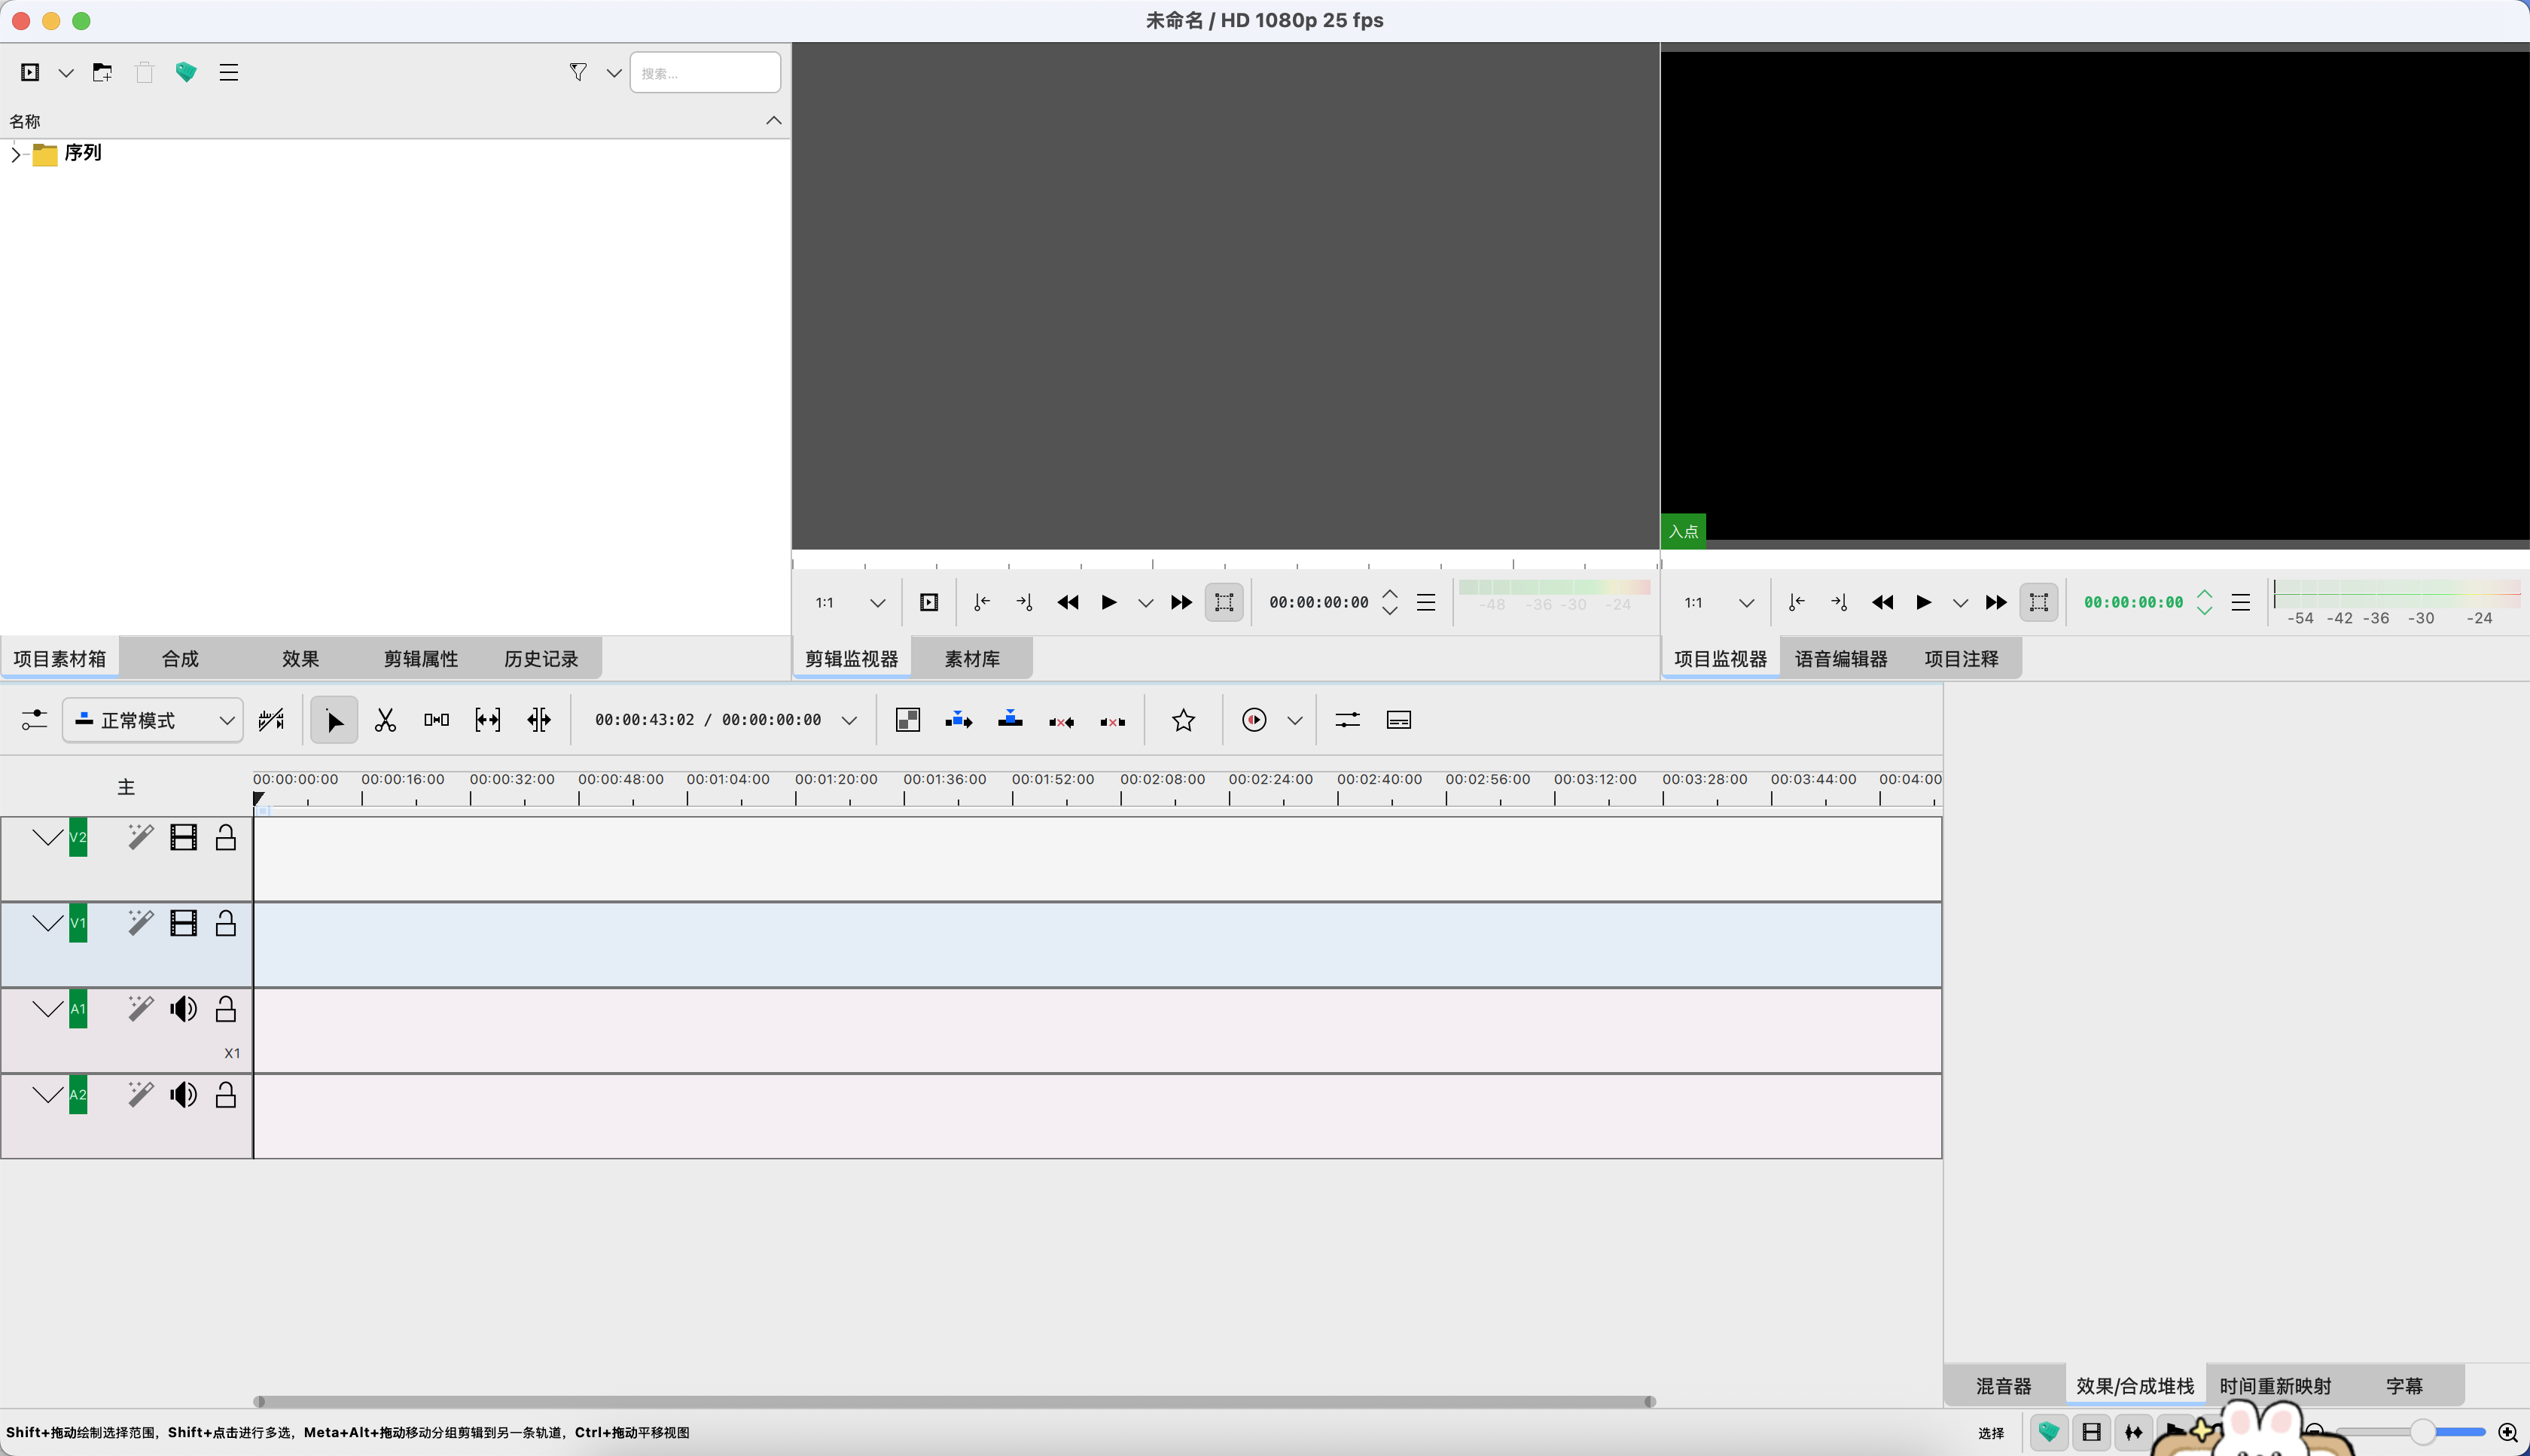The width and height of the screenshot is (2530, 1456).
Task: Click the extract timeline zone icon
Action: pos(1061,722)
